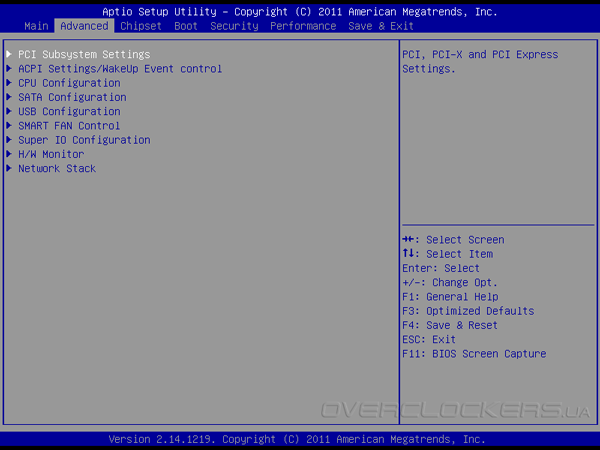This screenshot has height=450, width=600.
Task: Click 'F11: BIOS Screen Capture' hint
Action: coord(474,354)
